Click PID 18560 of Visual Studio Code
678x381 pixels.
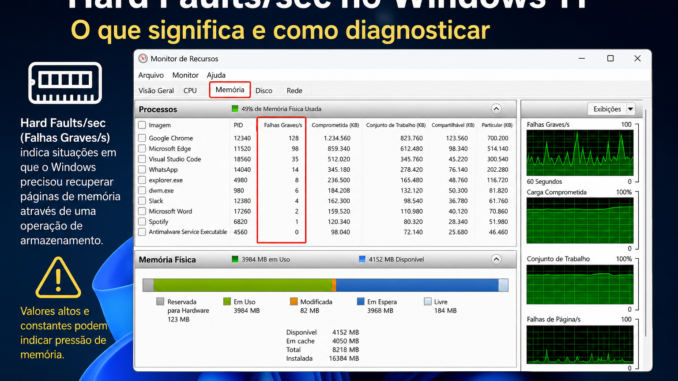tap(242, 159)
